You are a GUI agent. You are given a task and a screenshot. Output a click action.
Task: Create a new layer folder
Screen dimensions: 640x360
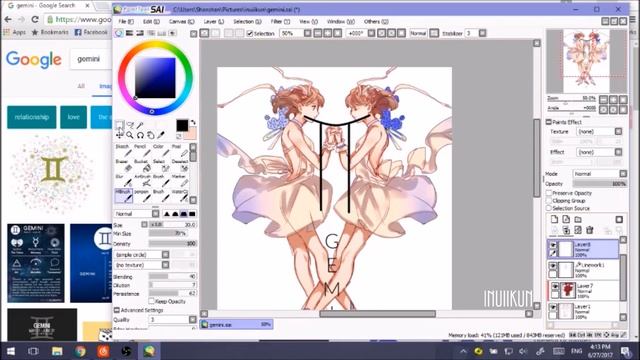[x=578, y=220]
